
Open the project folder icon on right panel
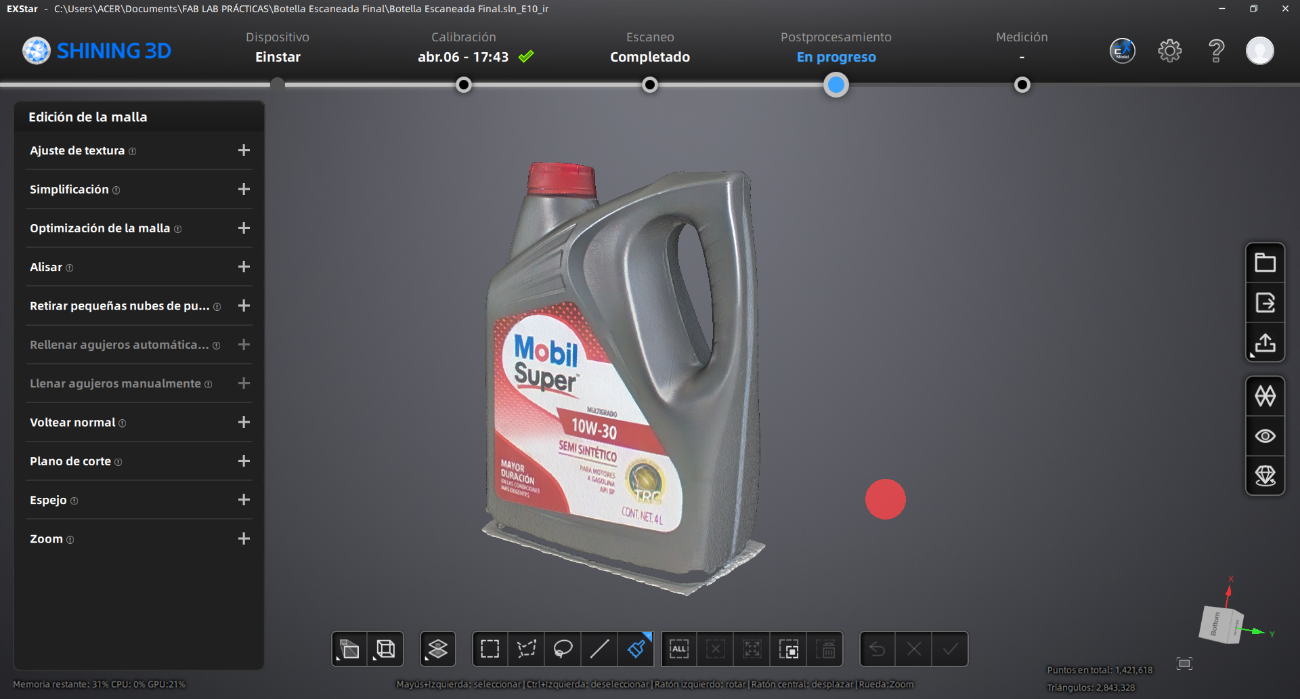1265,263
